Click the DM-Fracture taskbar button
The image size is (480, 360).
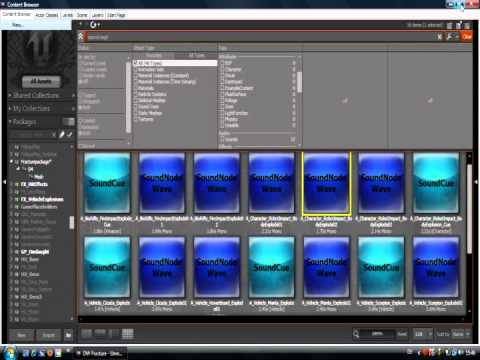pyautogui.click(x=99, y=353)
